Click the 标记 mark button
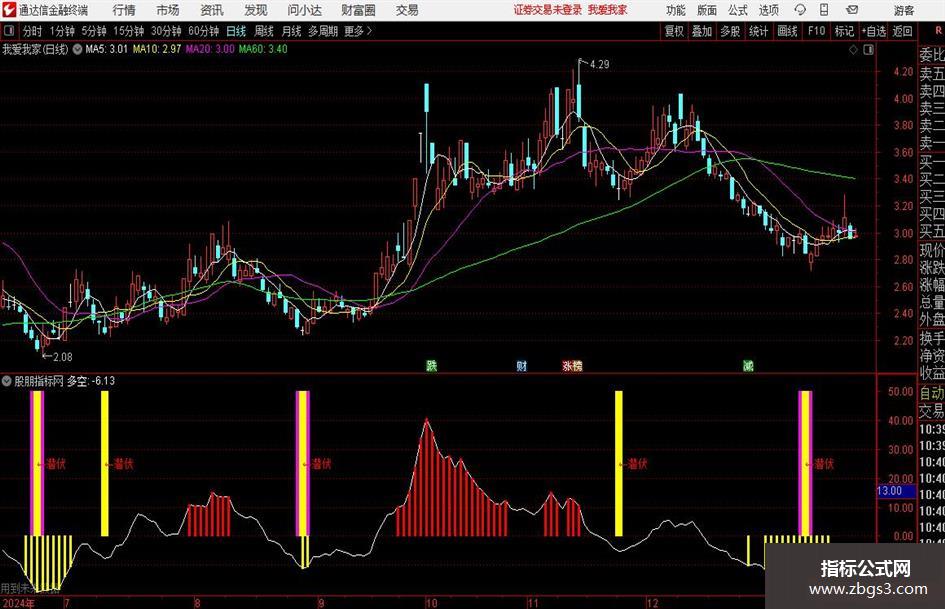The height and width of the screenshot is (609, 945). pyautogui.click(x=844, y=31)
